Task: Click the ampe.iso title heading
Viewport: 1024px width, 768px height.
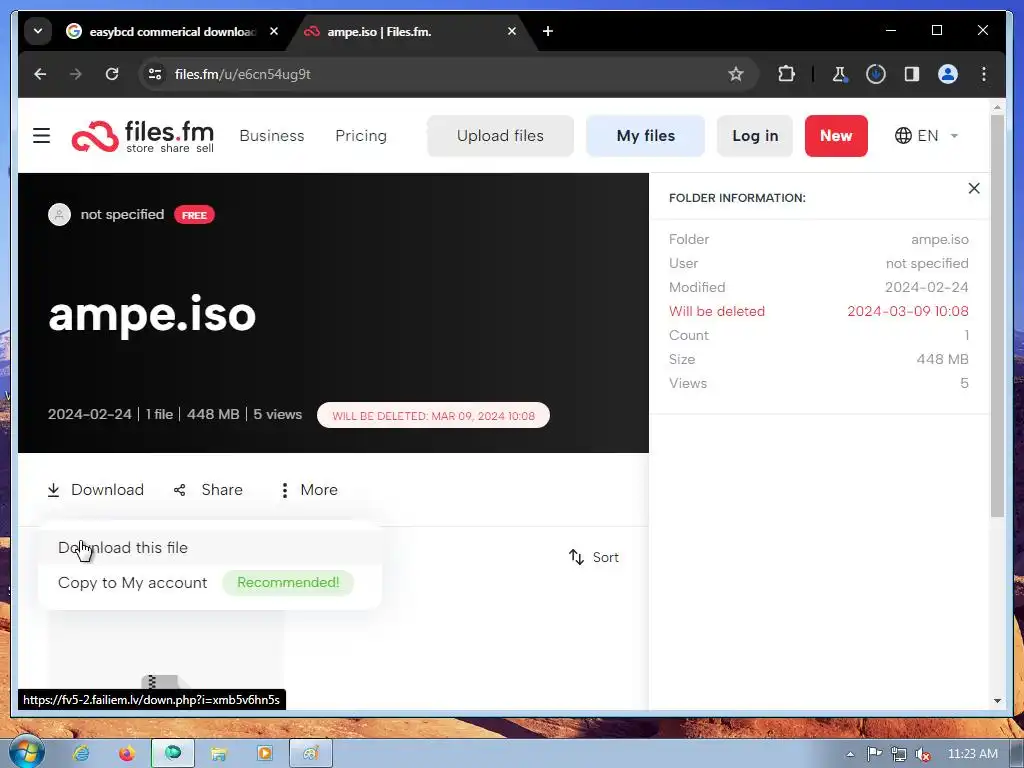Action: pyautogui.click(x=152, y=315)
